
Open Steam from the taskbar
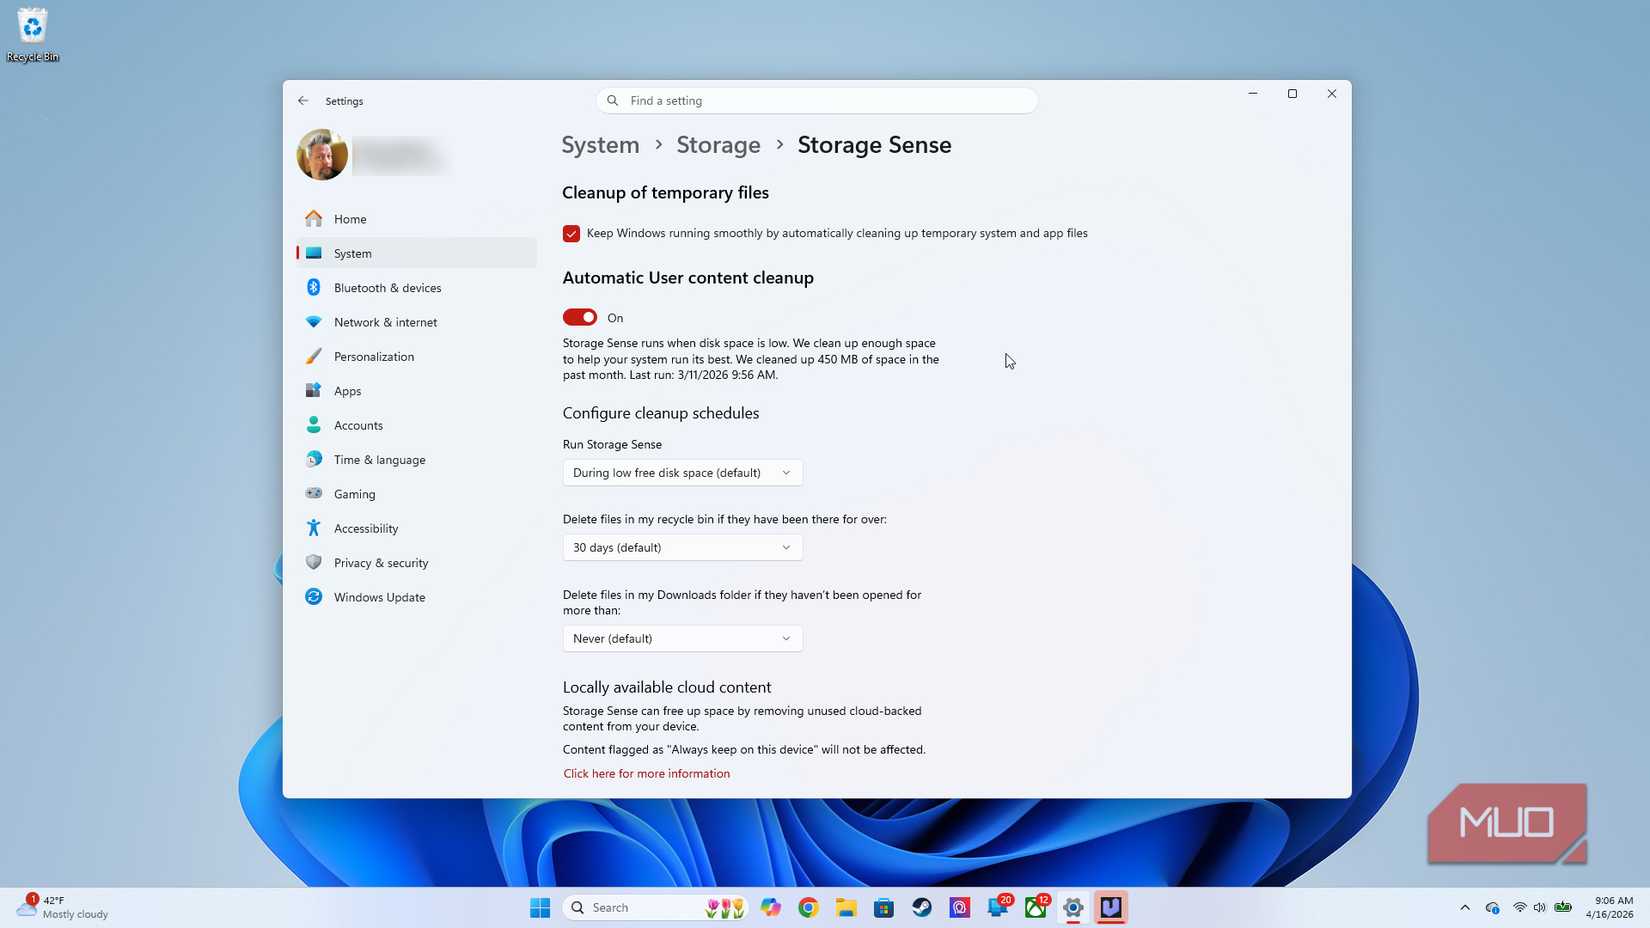[921, 907]
